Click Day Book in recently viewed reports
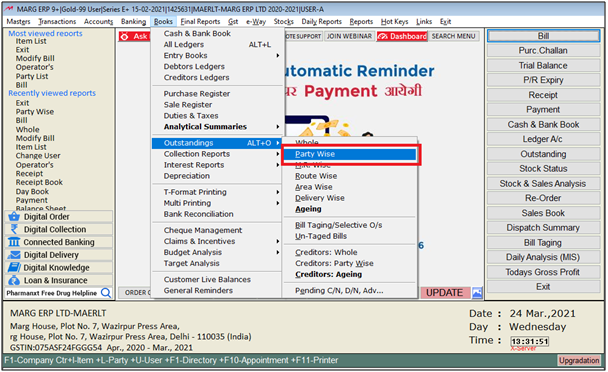The image size is (608, 372). (x=32, y=192)
